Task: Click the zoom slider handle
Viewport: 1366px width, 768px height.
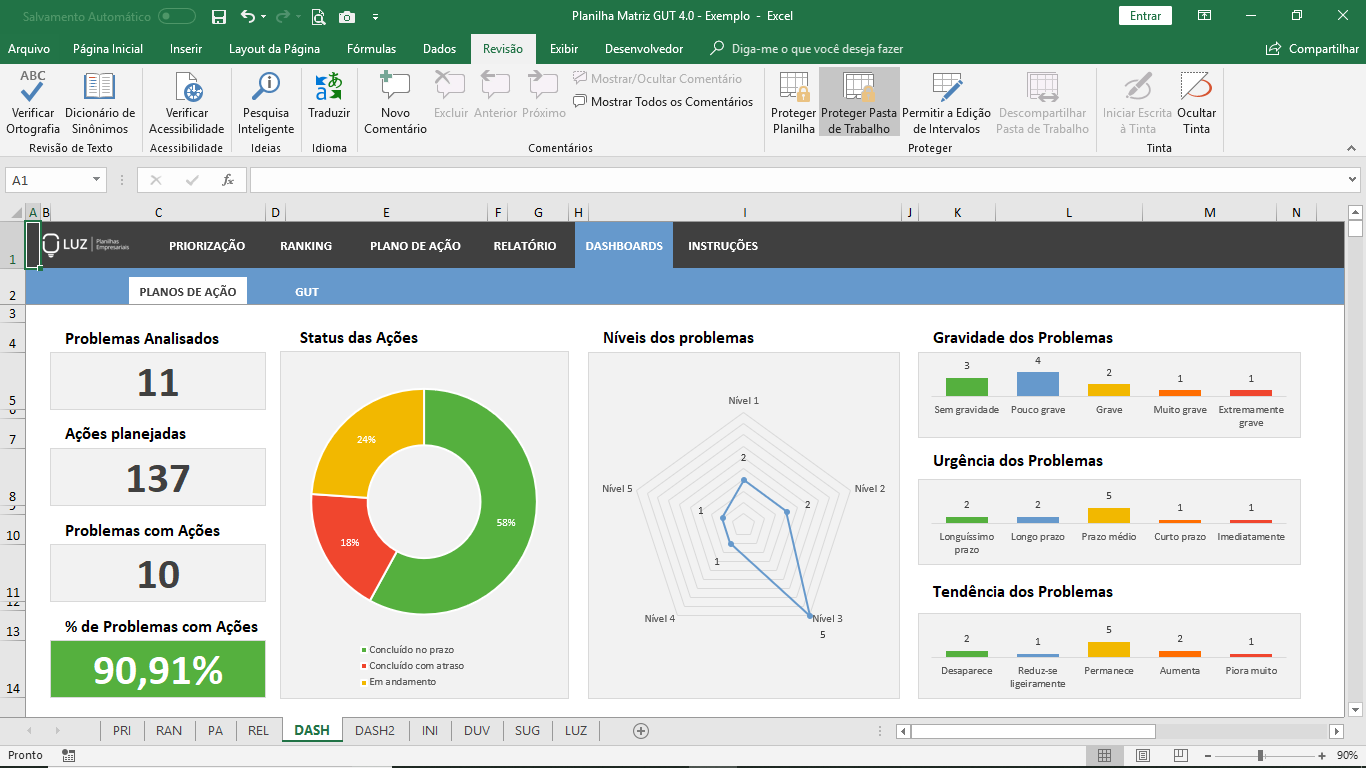Action: [x=1260, y=755]
